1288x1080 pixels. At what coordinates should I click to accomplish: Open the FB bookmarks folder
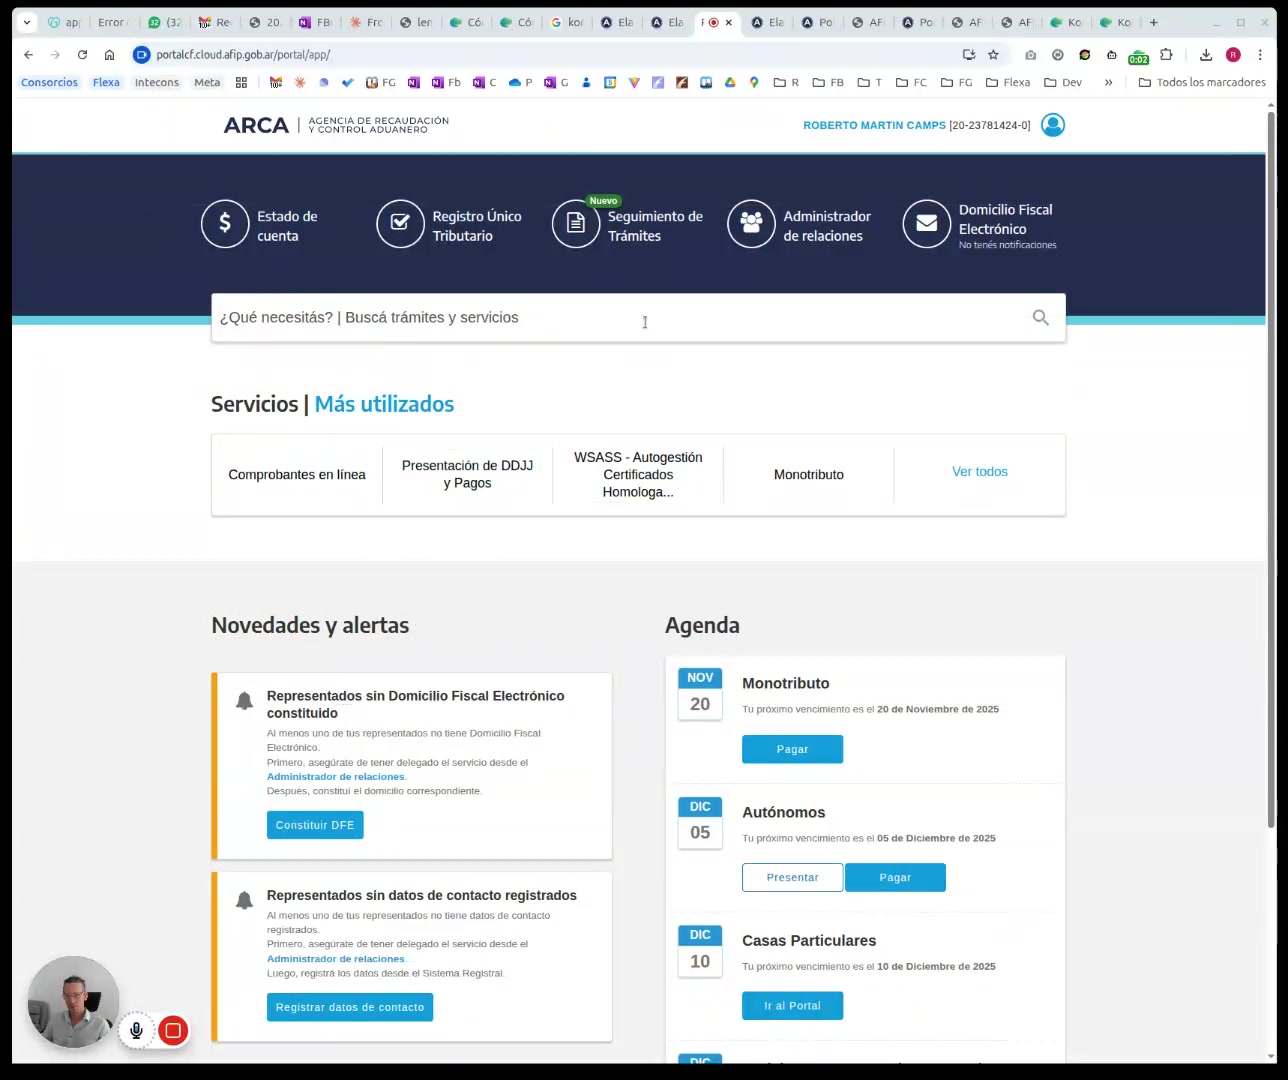[828, 82]
